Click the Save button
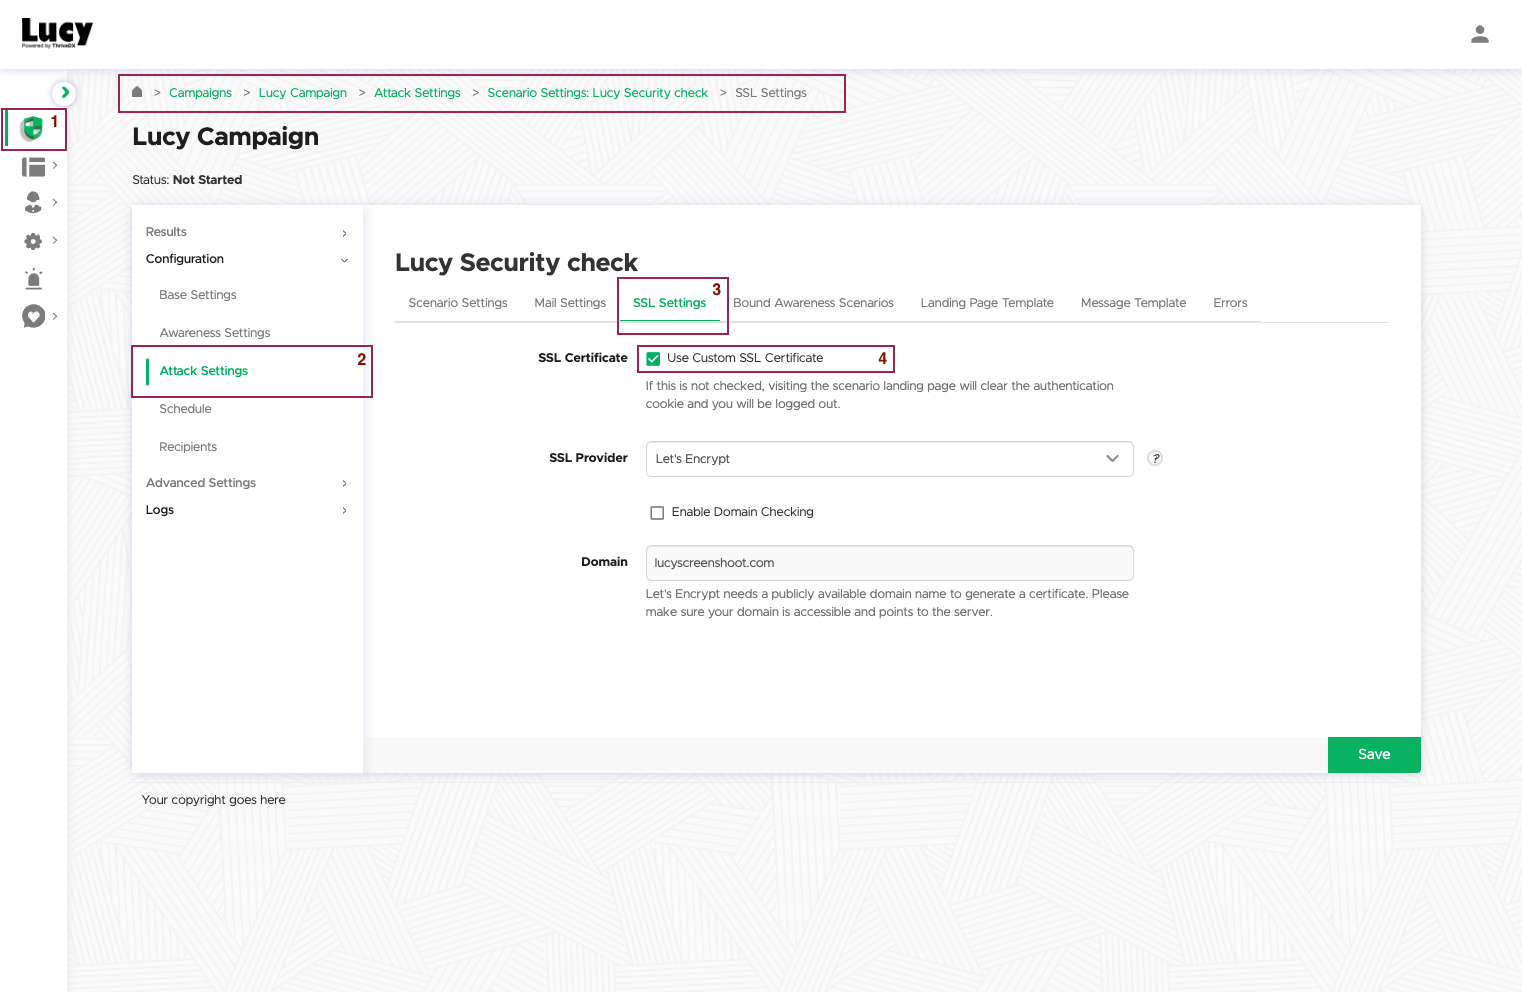The height and width of the screenshot is (992, 1522). point(1374,755)
